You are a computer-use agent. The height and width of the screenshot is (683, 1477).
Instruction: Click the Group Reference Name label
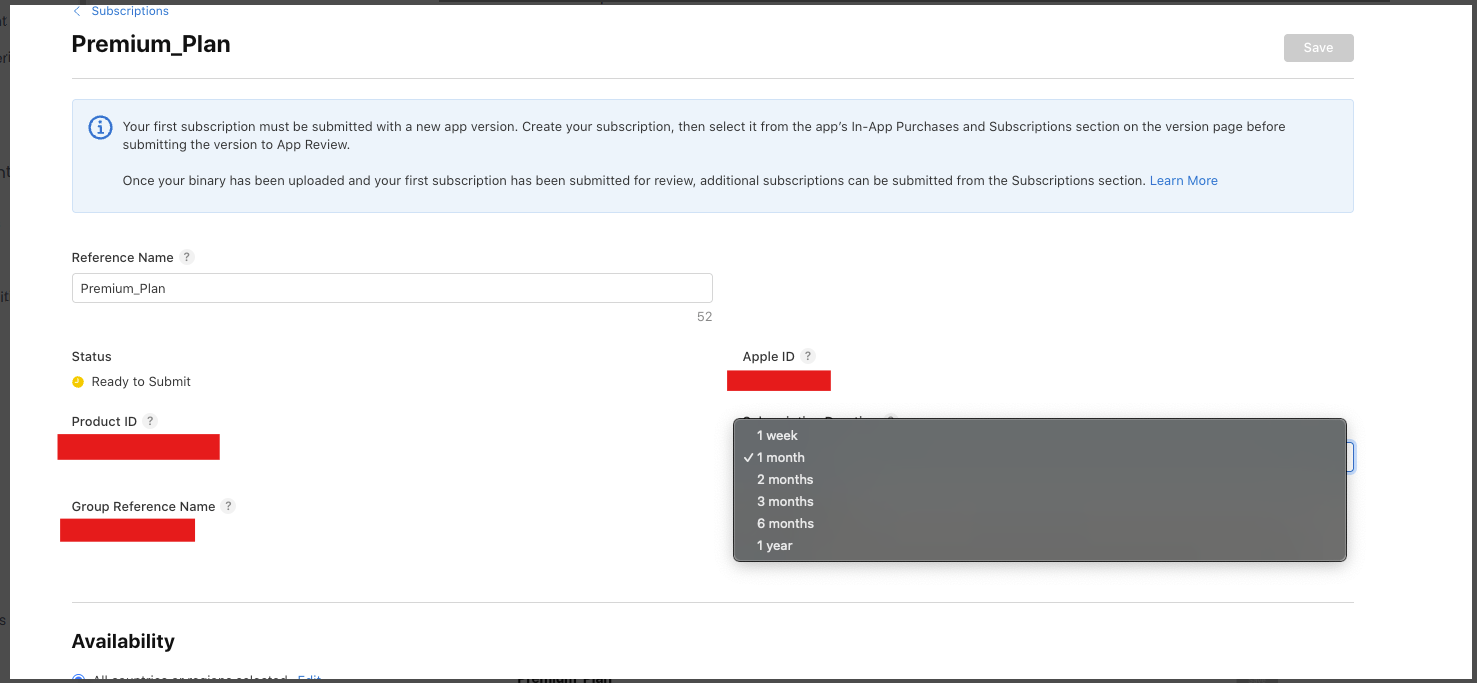[143, 506]
